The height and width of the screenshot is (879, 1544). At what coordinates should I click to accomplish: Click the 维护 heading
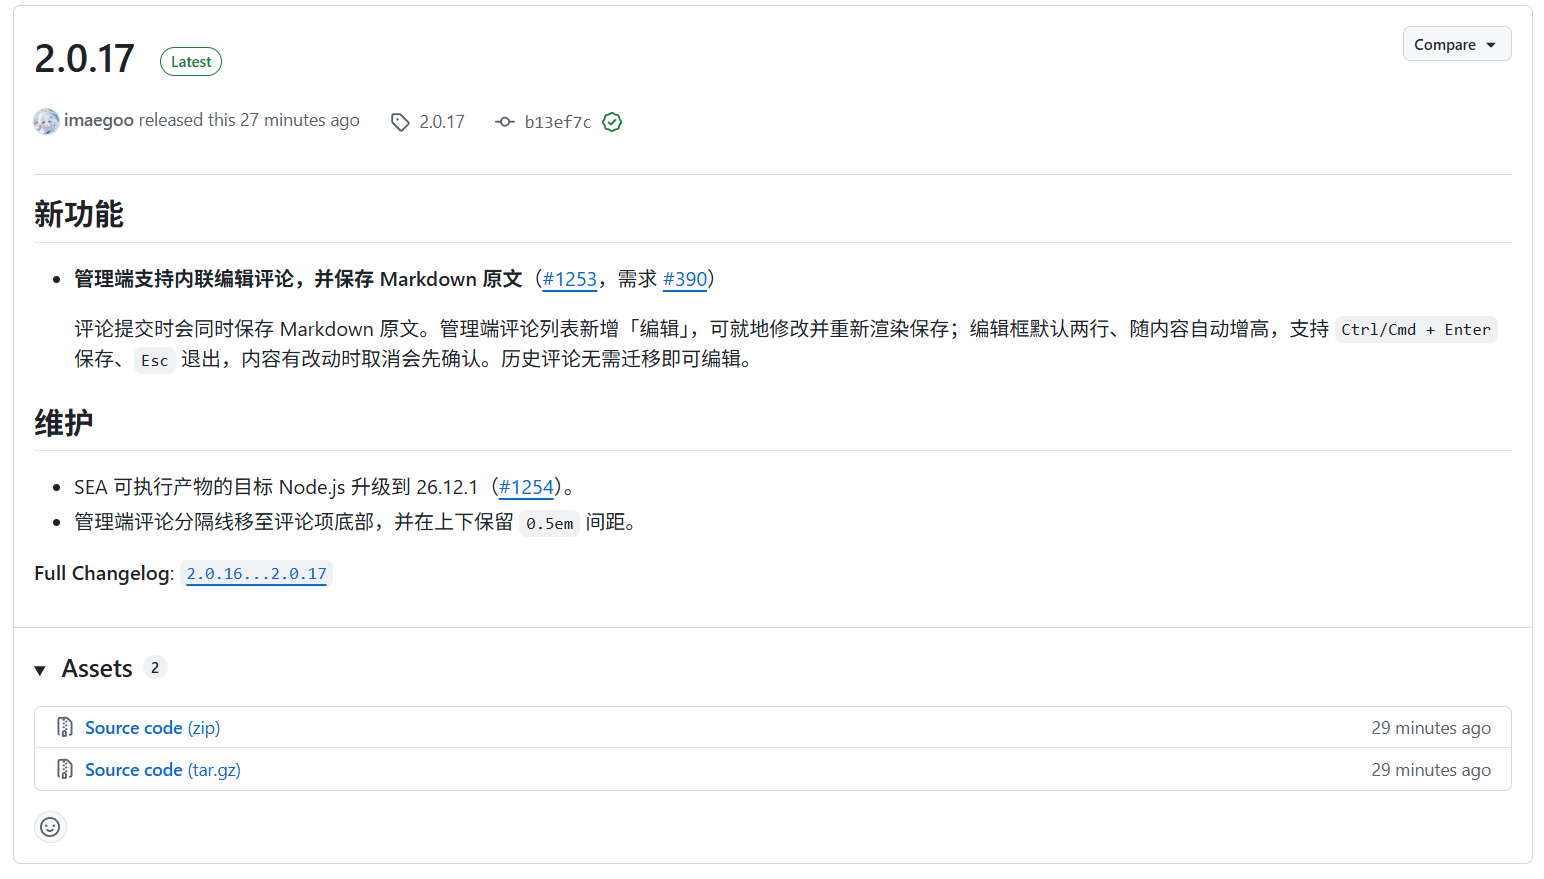click(x=64, y=423)
